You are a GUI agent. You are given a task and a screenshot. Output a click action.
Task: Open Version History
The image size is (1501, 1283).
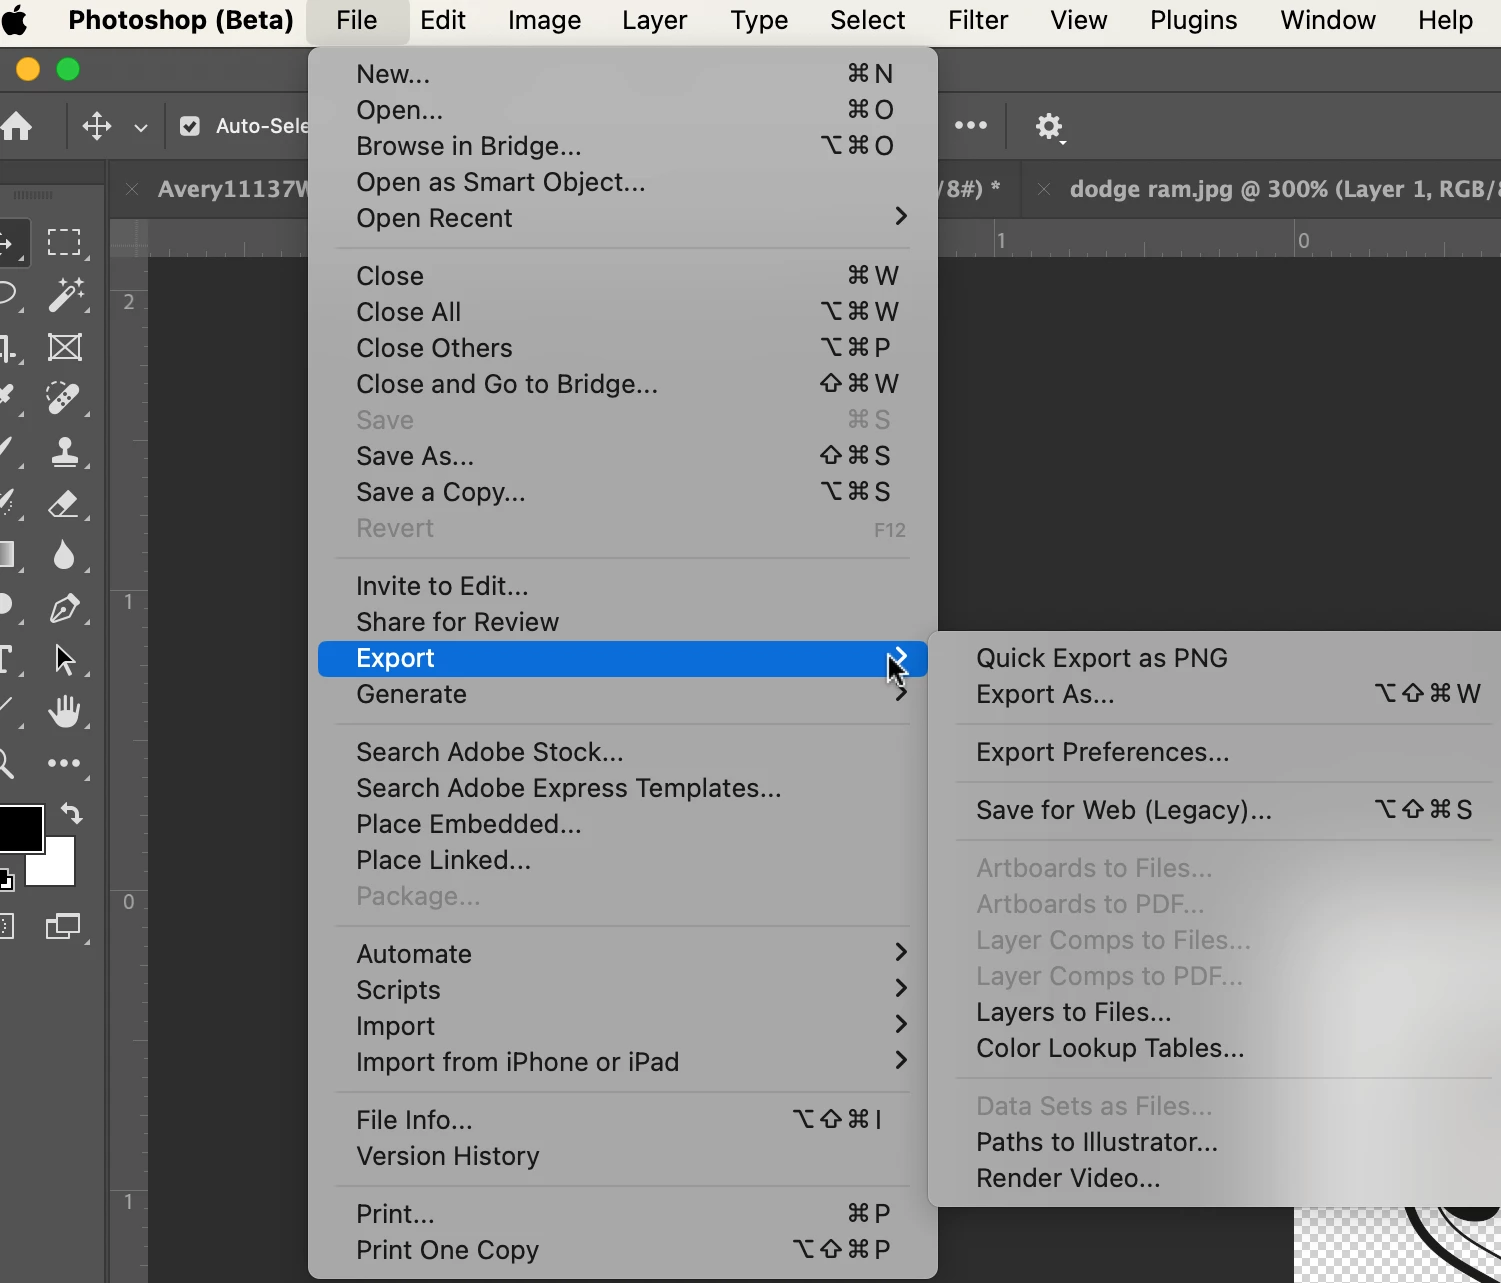point(623,1156)
